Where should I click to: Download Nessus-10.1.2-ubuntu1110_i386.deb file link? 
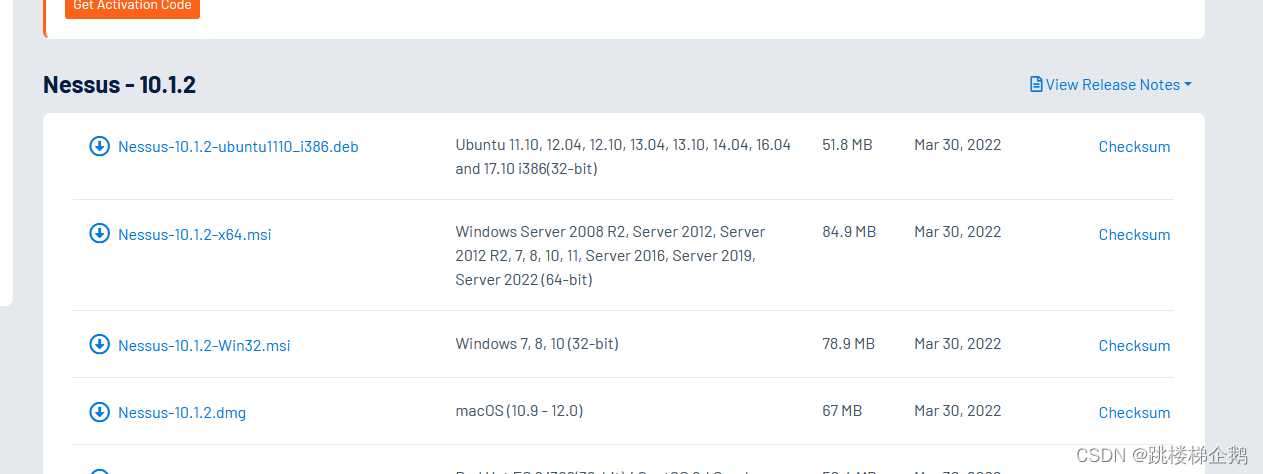238,147
